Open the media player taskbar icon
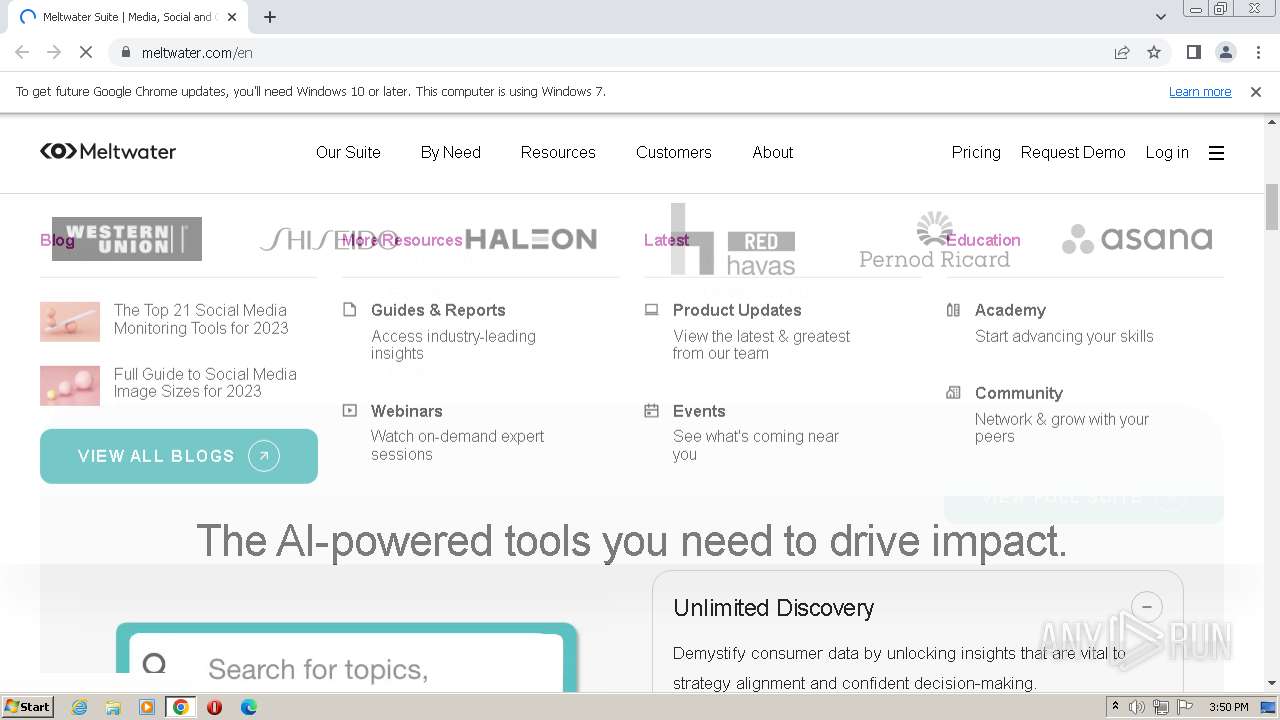 [x=147, y=707]
